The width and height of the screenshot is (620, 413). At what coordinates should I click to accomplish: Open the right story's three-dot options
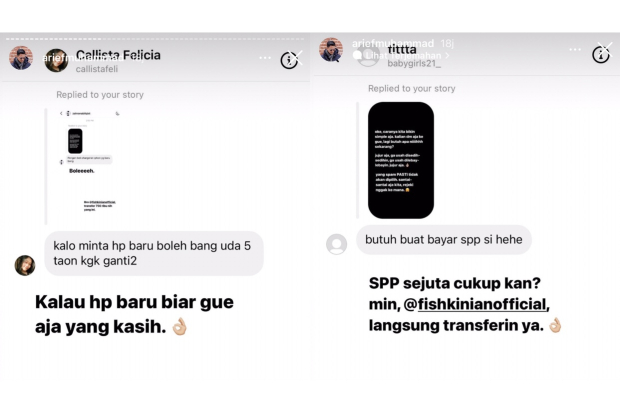click(x=575, y=49)
